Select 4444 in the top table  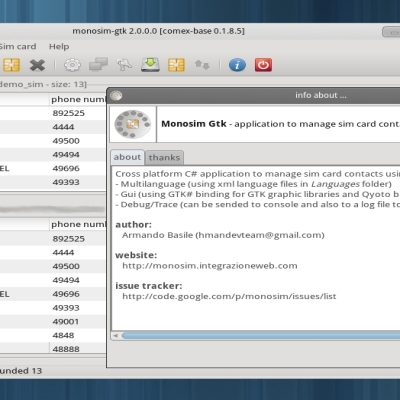click(x=63, y=127)
